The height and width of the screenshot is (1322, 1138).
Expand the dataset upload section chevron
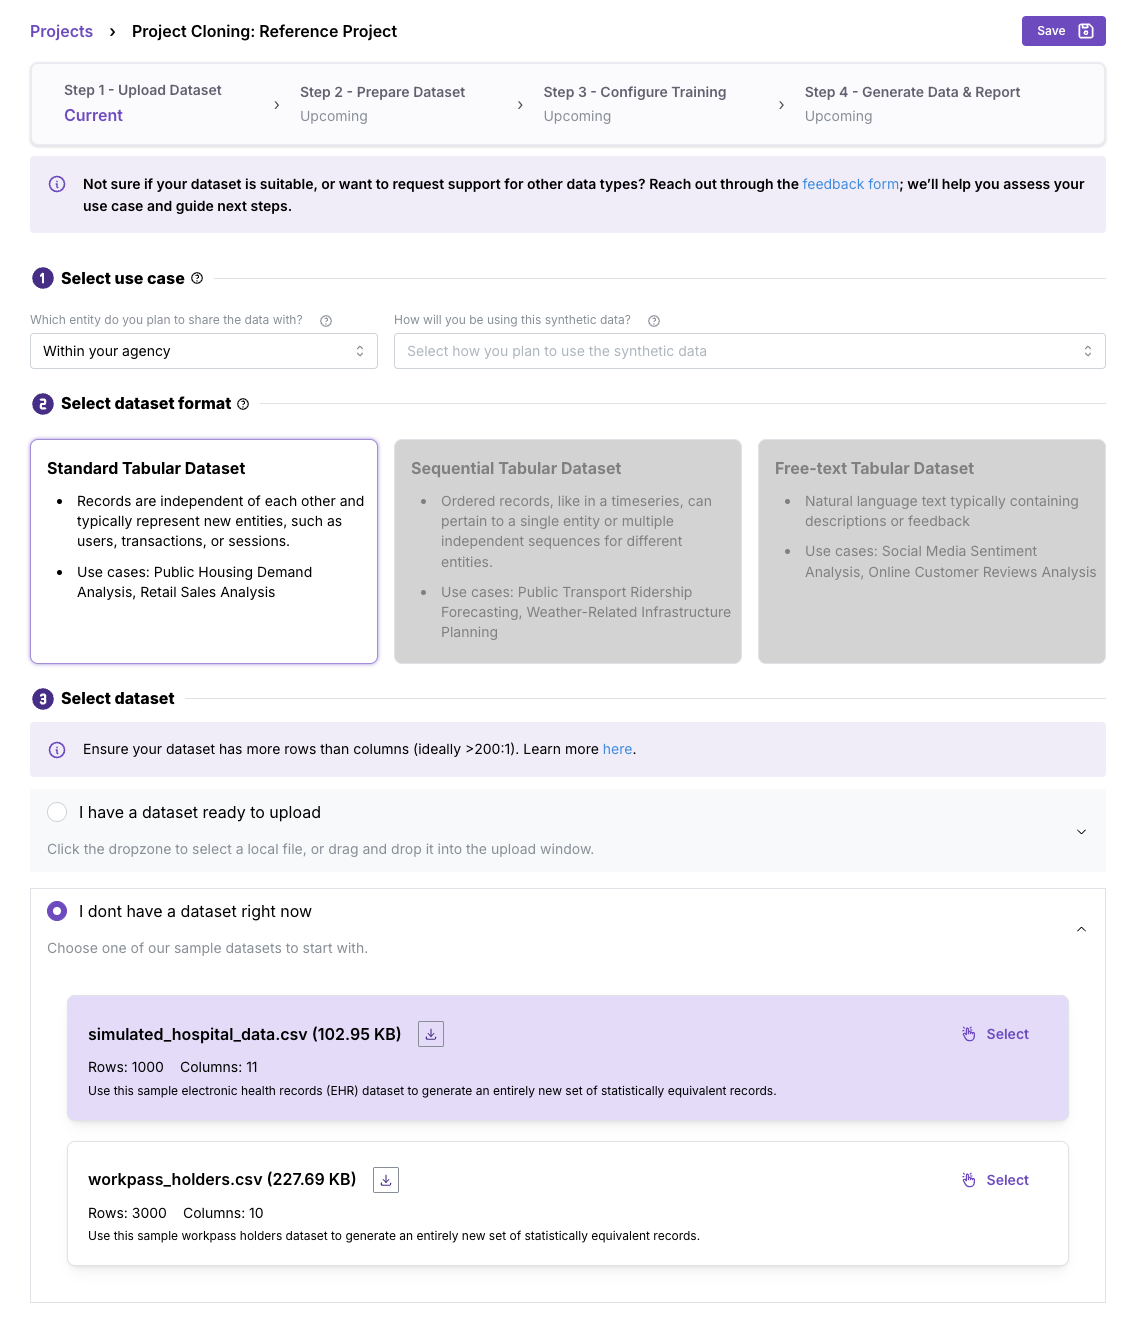coord(1081,832)
